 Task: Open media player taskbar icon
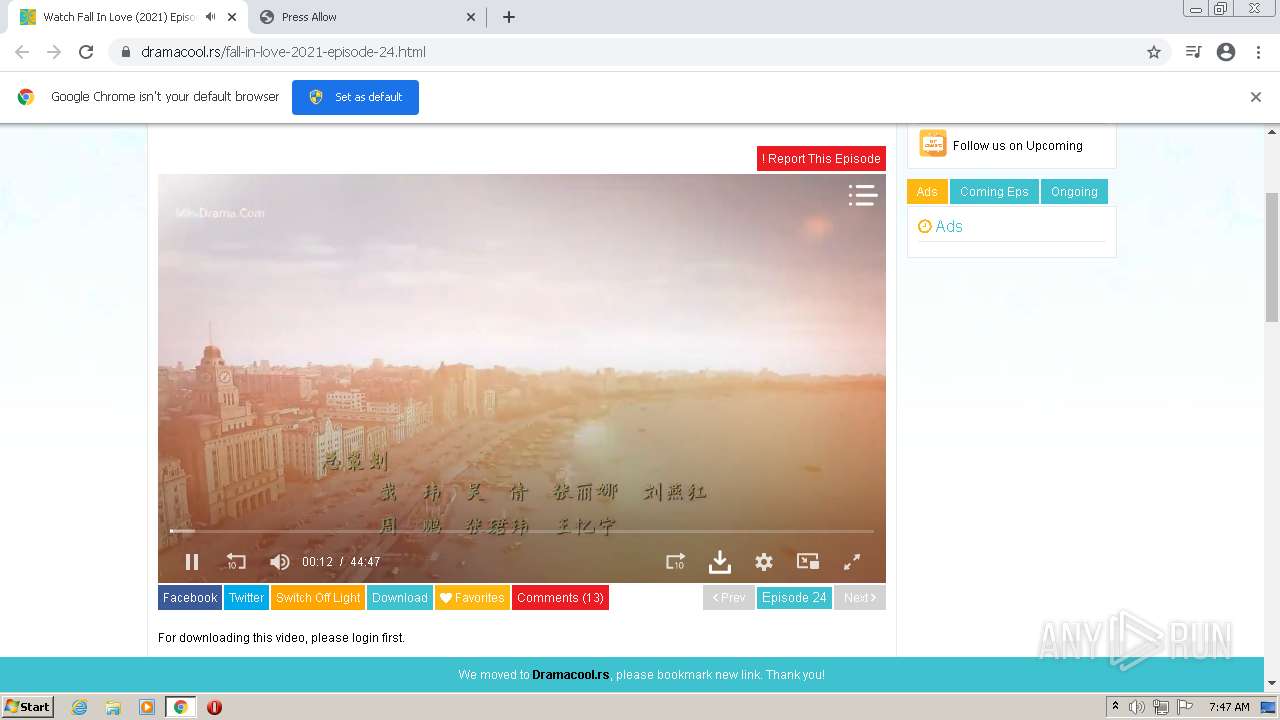click(x=147, y=707)
